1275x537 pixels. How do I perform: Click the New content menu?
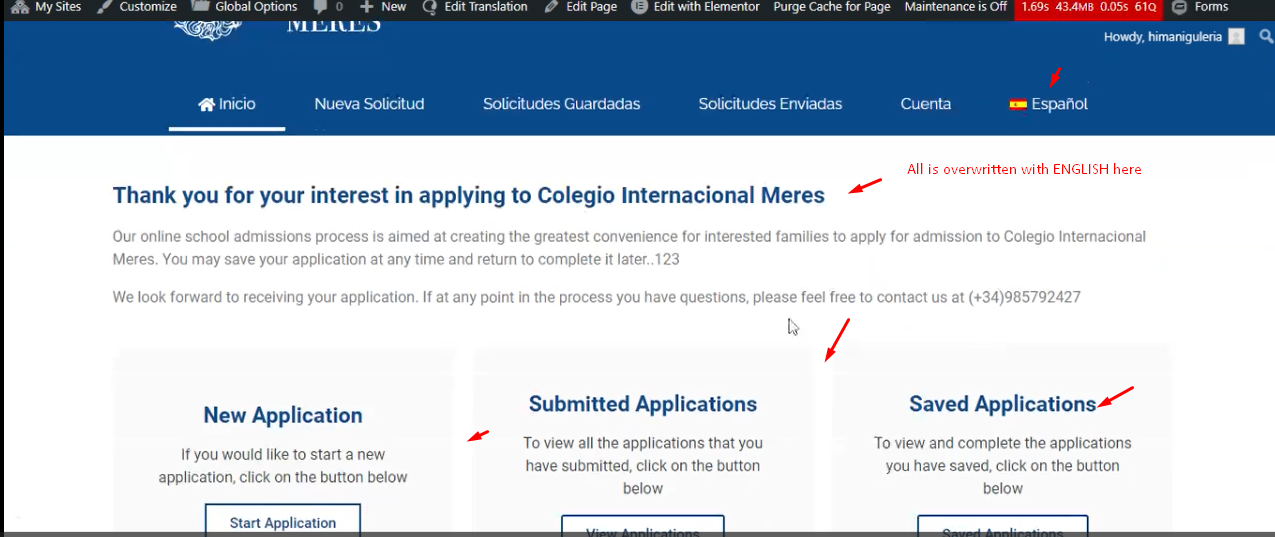[383, 7]
